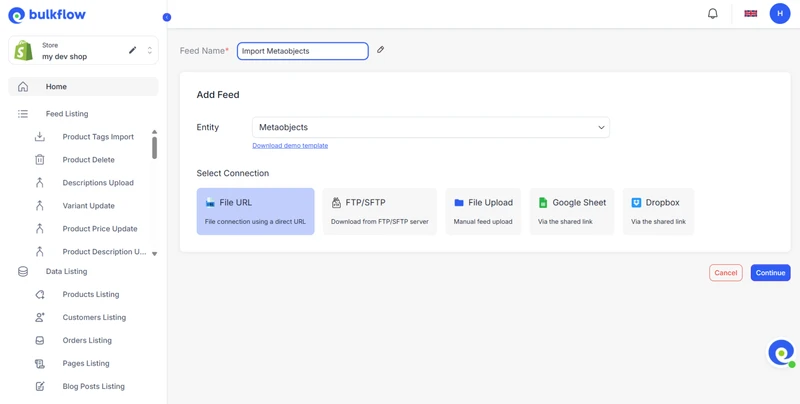Select File URL connection

pyautogui.click(x=255, y=211)
